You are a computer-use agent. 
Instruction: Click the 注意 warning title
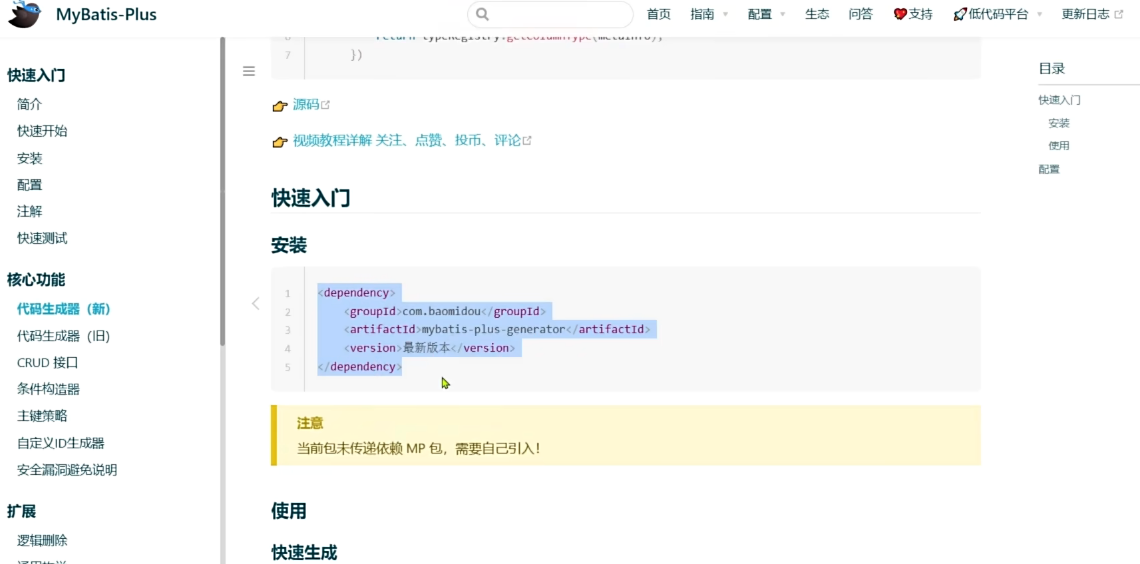[x=310, y=423]
